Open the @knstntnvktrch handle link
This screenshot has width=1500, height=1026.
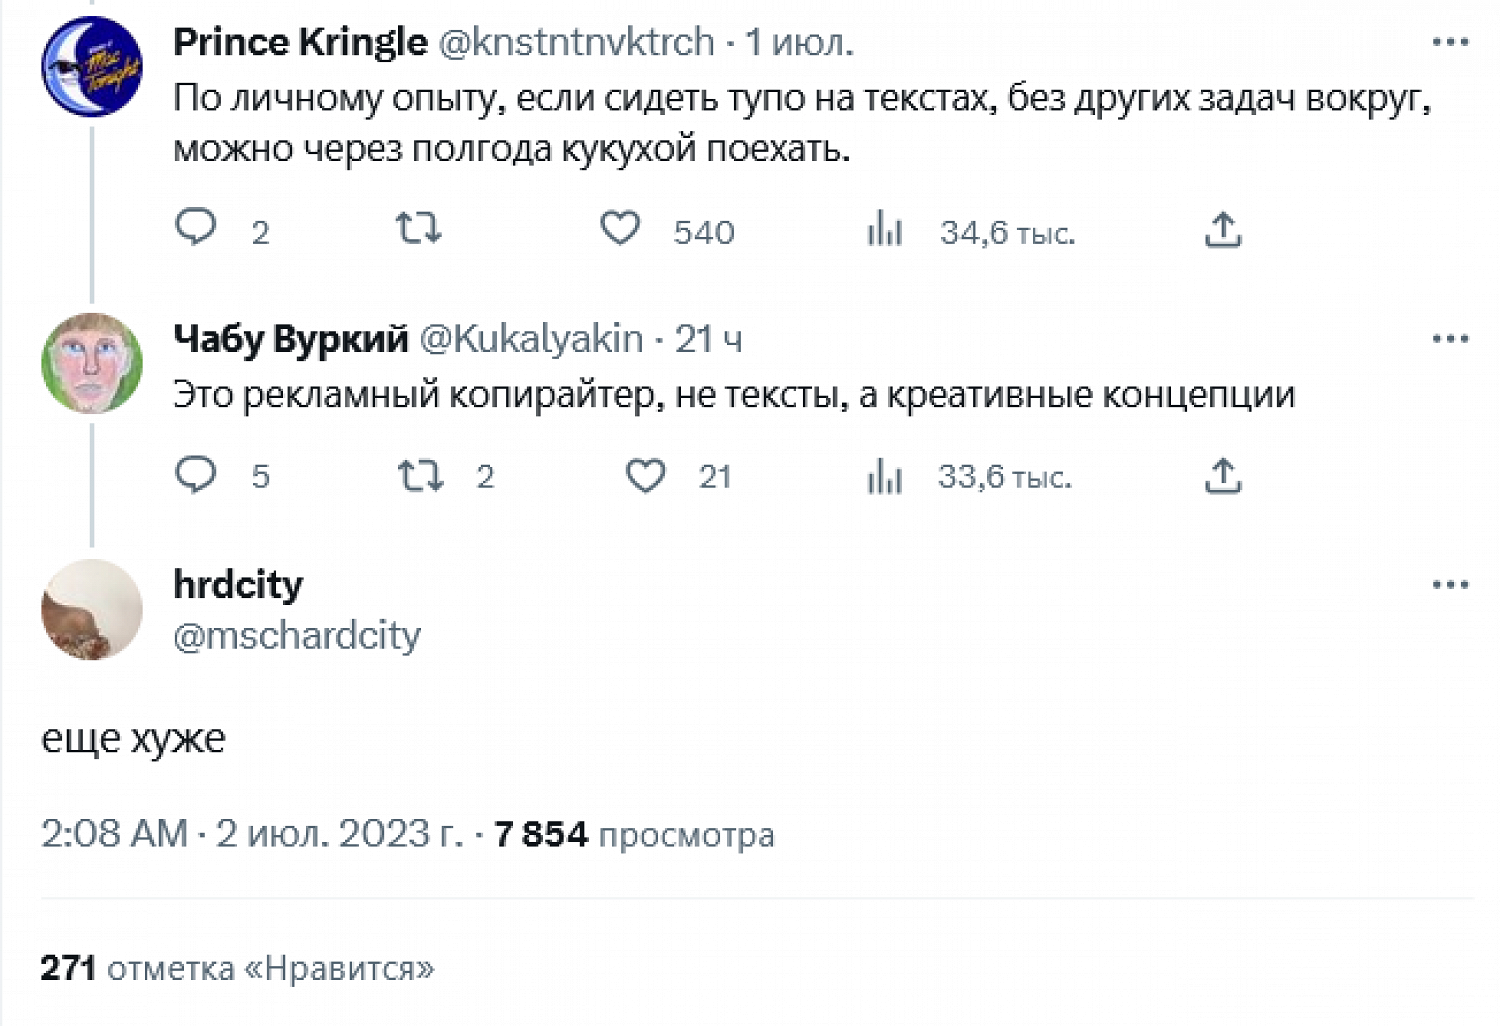pos(577,42)
